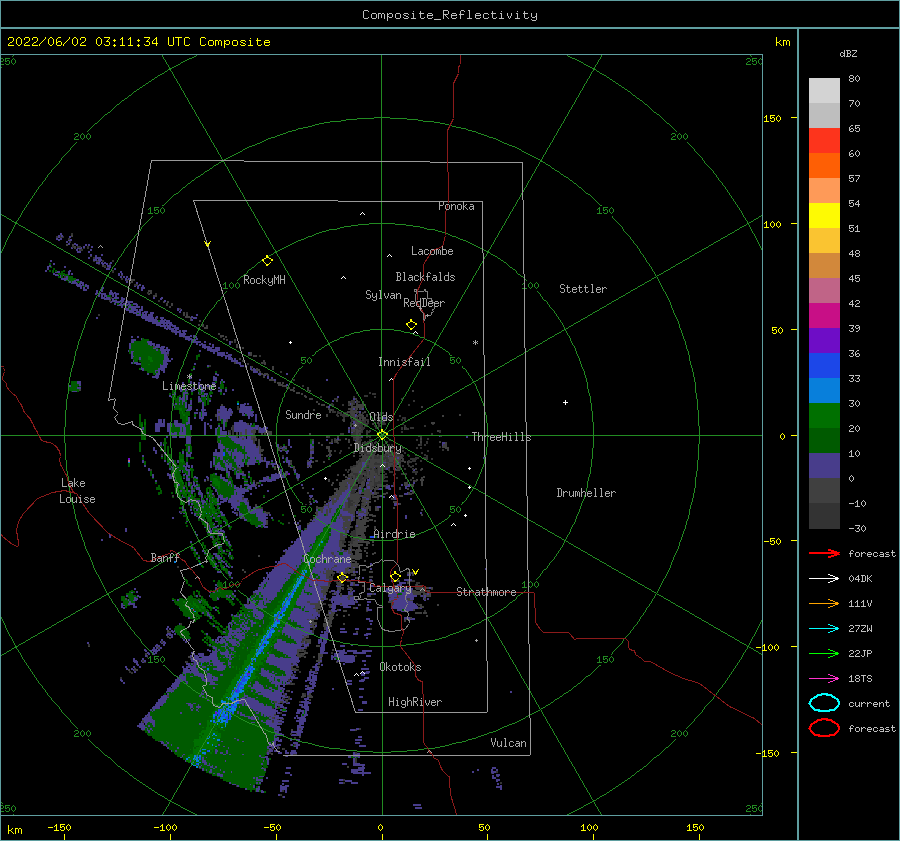This screenshot has width=900, height=841.
Task: Click the green echo blob above Limestone
Action: click(149, 356)
